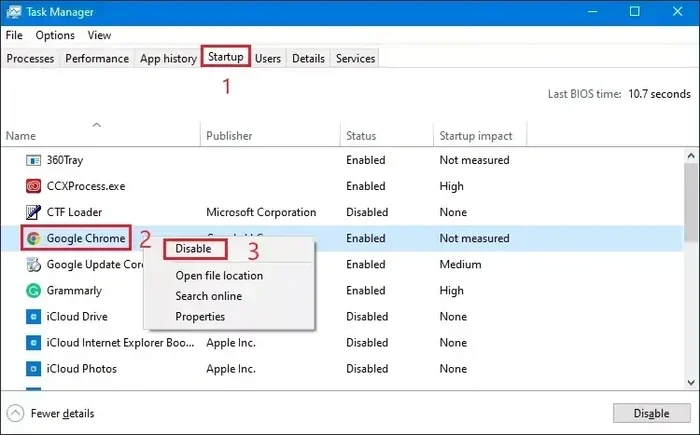Select the iCloud Internet Explorer Boo... entry
The height and width of the screenshot is (435, 700).
point(121,343)
